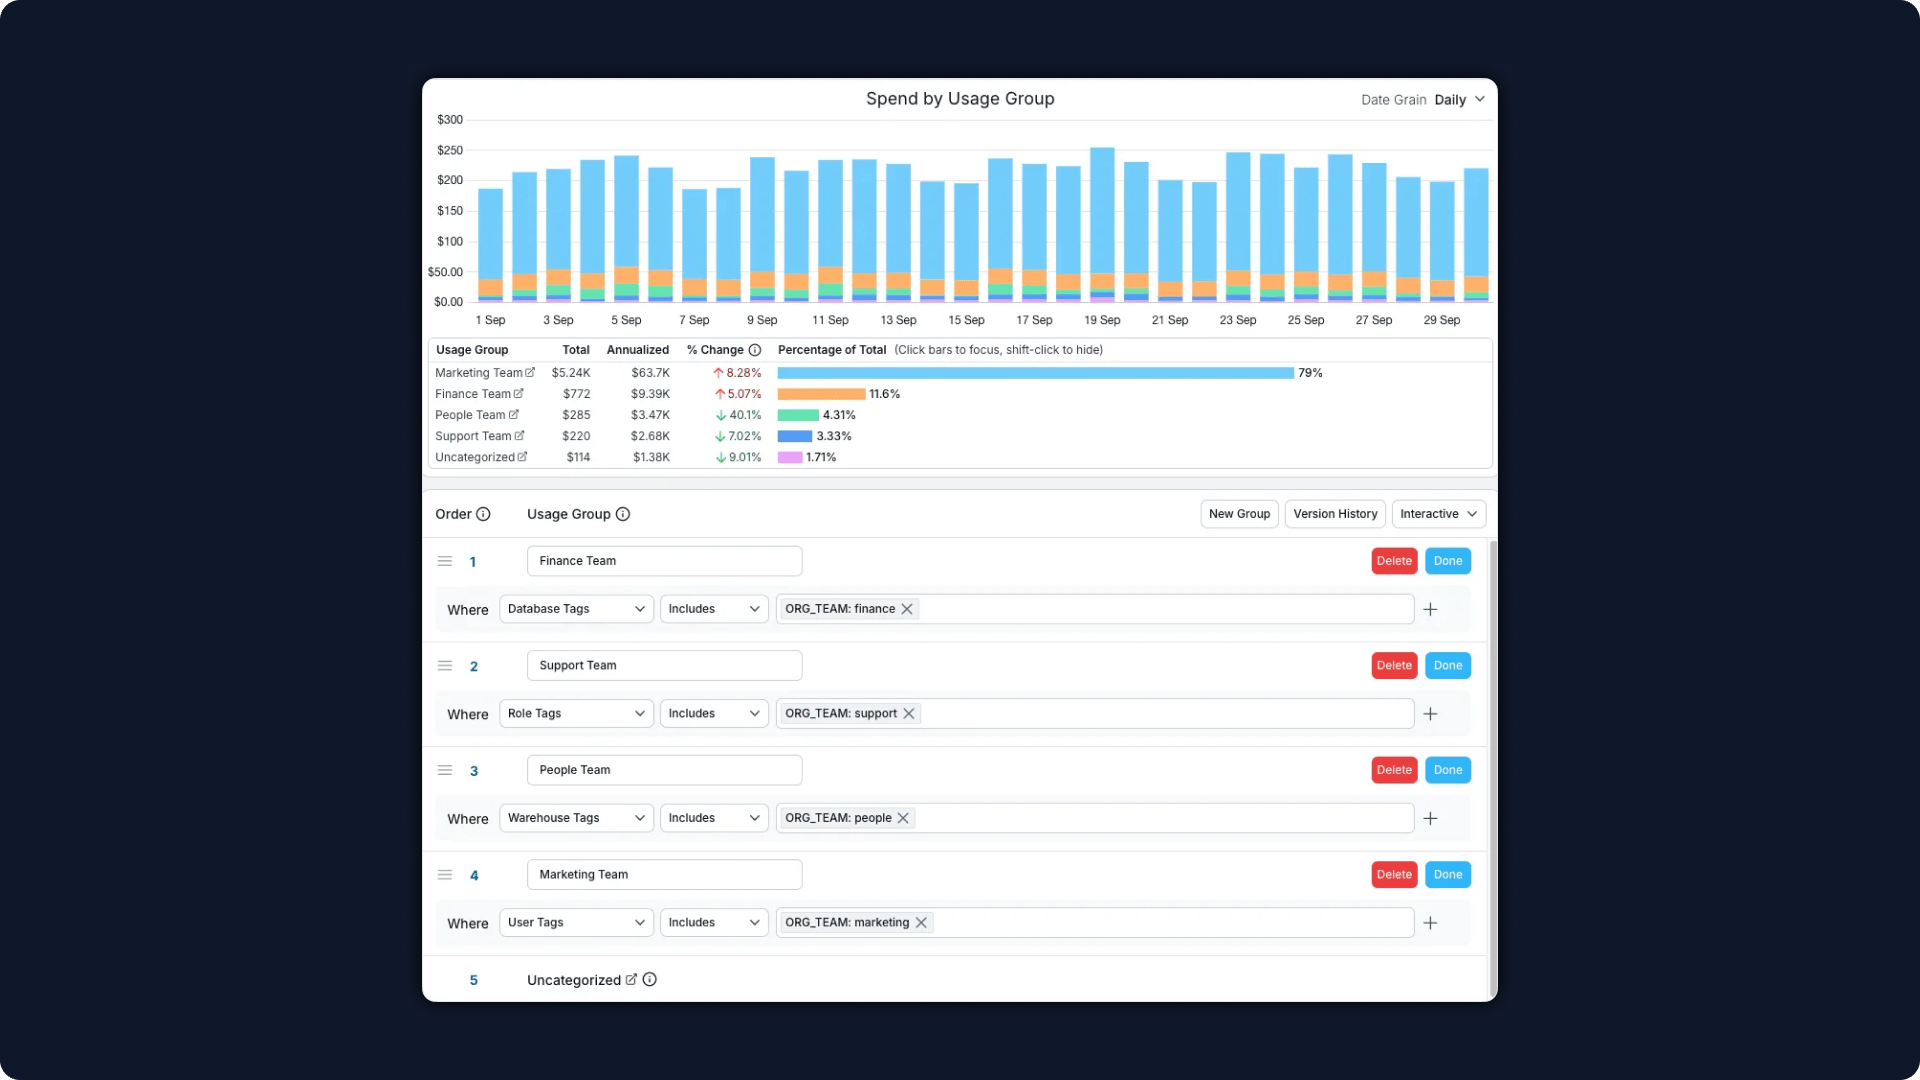Click the drag handle icon on Support Team row
This screenshot has height=1080, width=1920.
pyautogui.click(x=446, y=665)
